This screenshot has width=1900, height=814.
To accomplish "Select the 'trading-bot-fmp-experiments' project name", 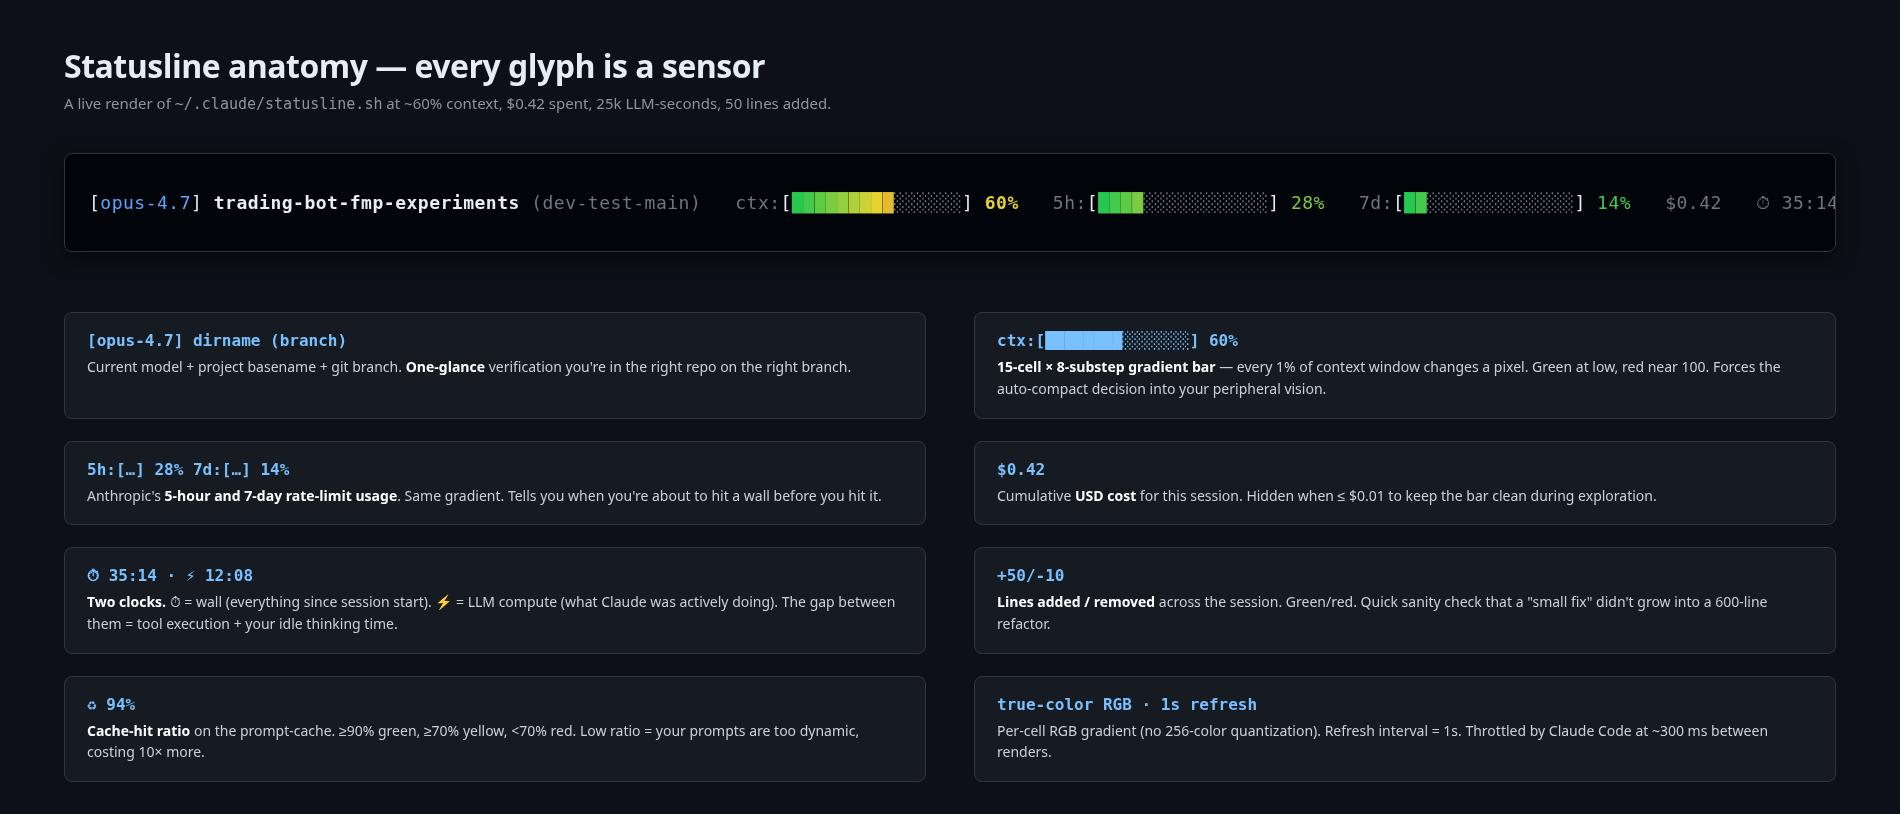I will (x=366, y=203).
